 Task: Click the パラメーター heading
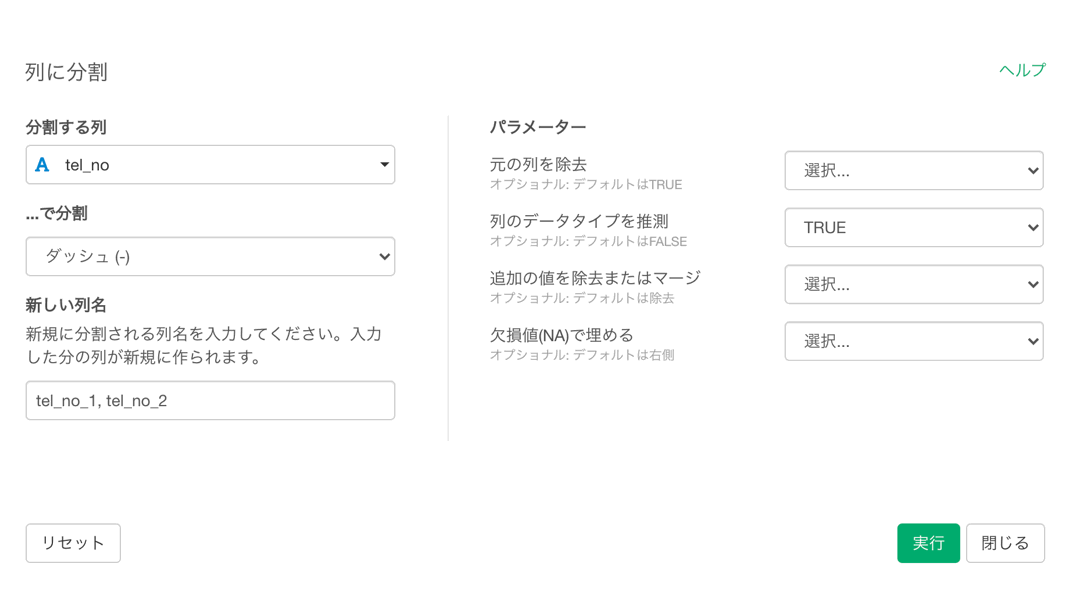538,127
